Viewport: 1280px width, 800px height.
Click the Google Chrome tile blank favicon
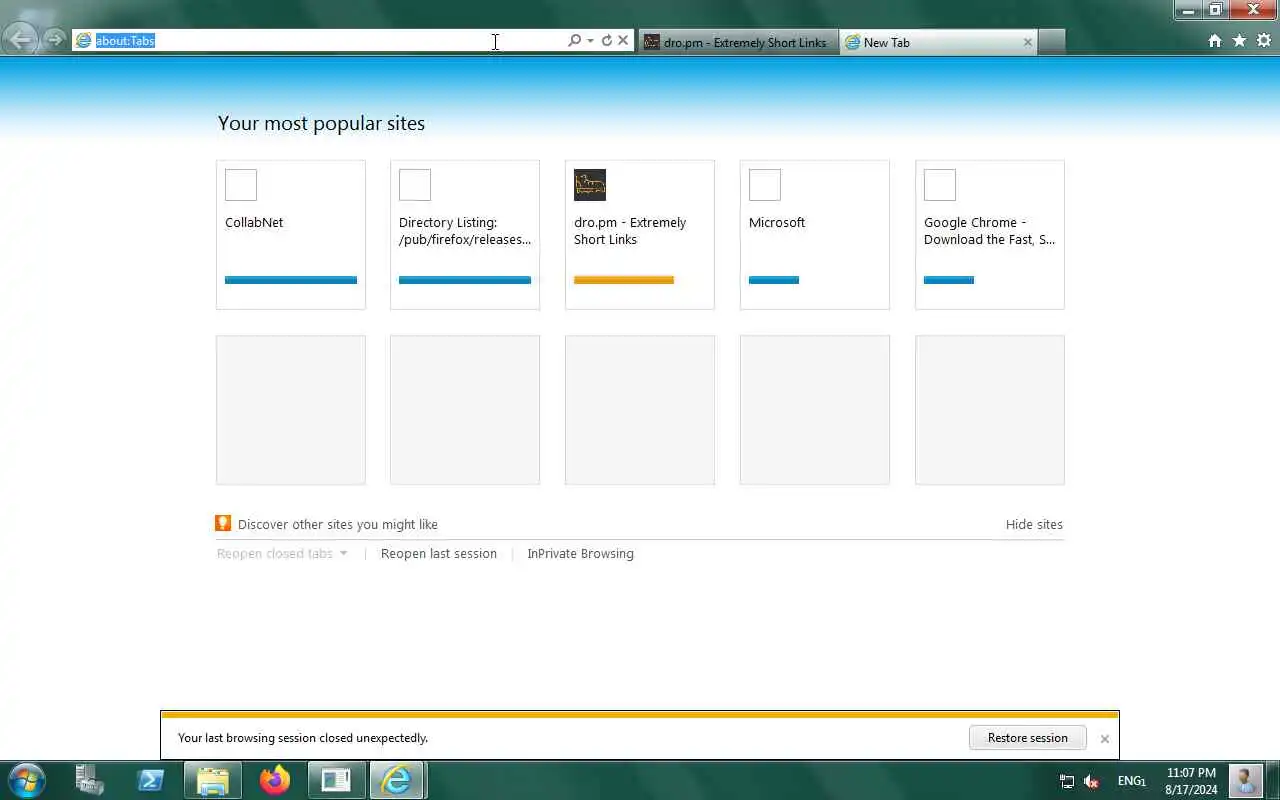coord(940,185)
